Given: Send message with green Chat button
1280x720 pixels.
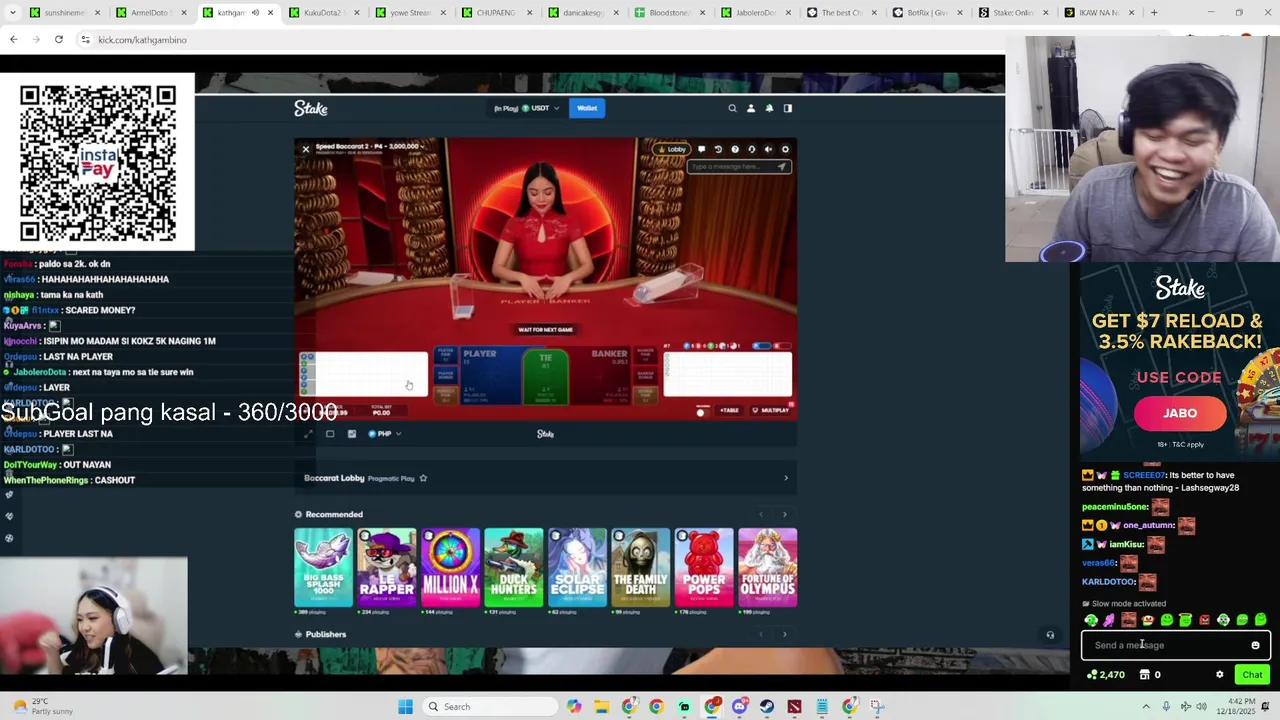Looking at the screenshot, I should (1252, 675).
